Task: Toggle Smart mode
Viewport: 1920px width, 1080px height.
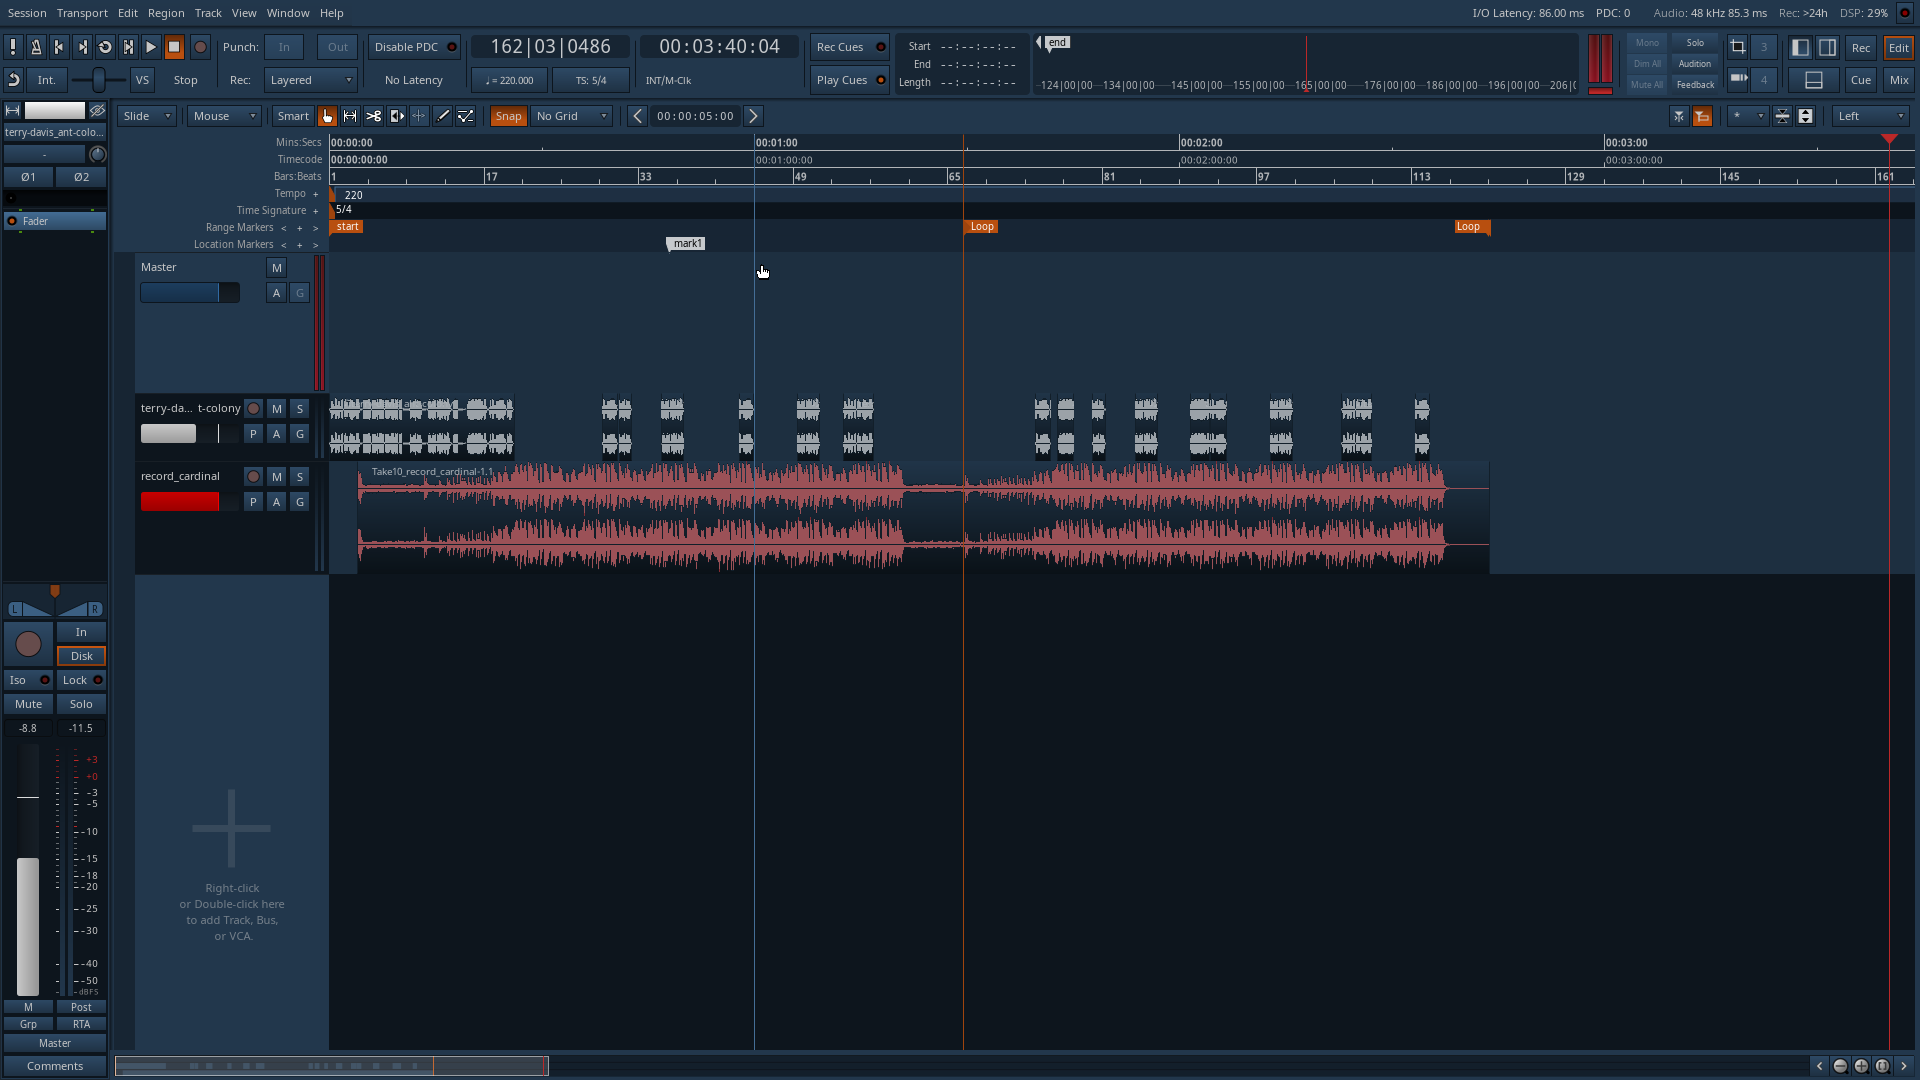Action: pyautogui.click(x=293, y=116)
